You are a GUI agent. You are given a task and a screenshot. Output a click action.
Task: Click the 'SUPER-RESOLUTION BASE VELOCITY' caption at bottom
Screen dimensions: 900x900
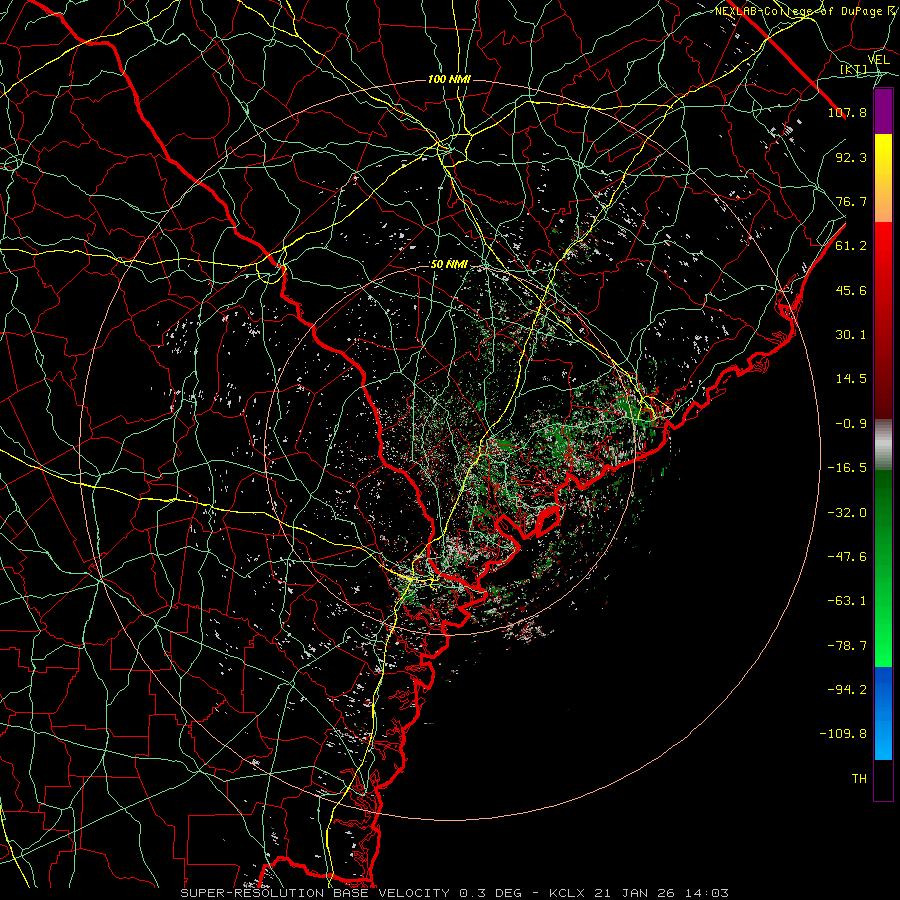[315, 893]
